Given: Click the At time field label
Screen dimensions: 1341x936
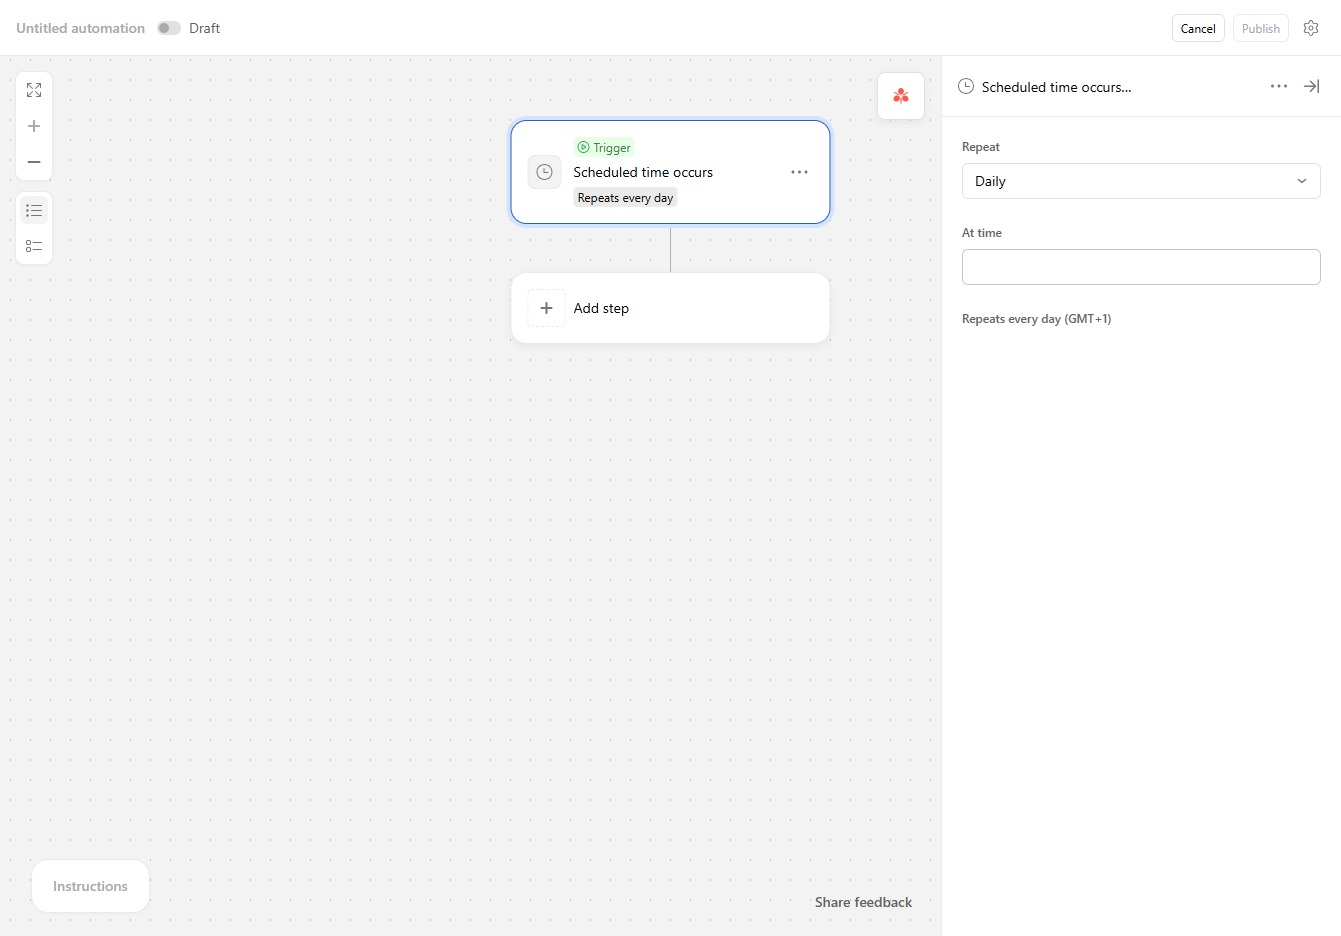Looking at the screenshot, I should 981,233.
